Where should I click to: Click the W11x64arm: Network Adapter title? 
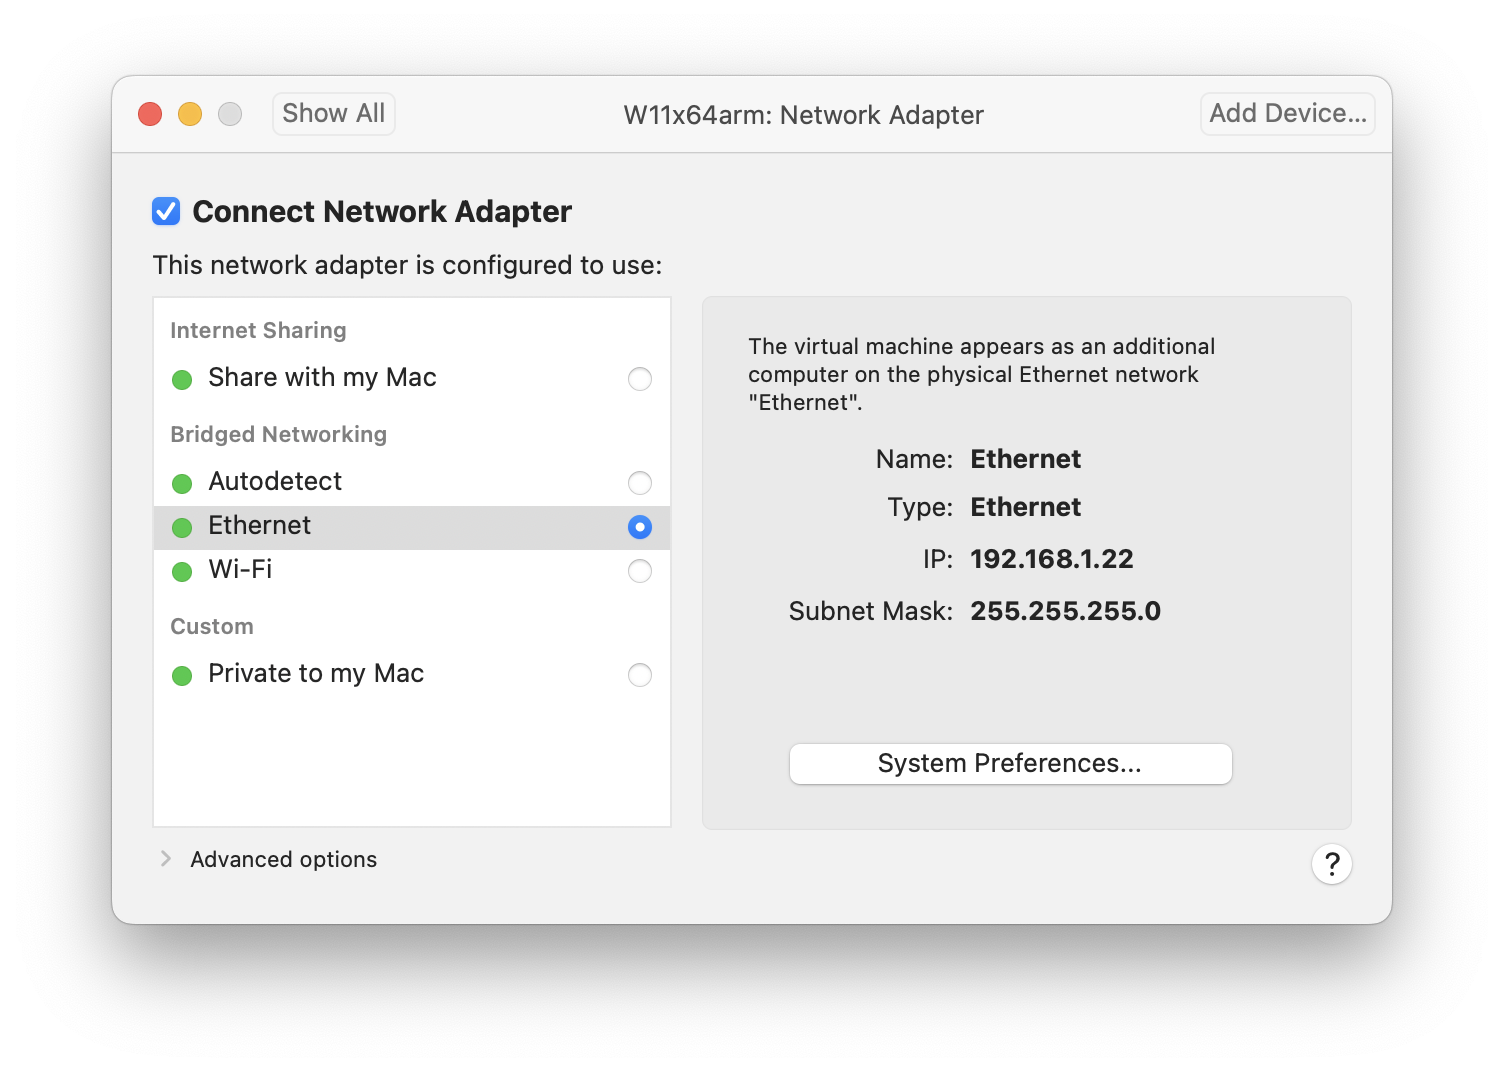pos(803,114)
